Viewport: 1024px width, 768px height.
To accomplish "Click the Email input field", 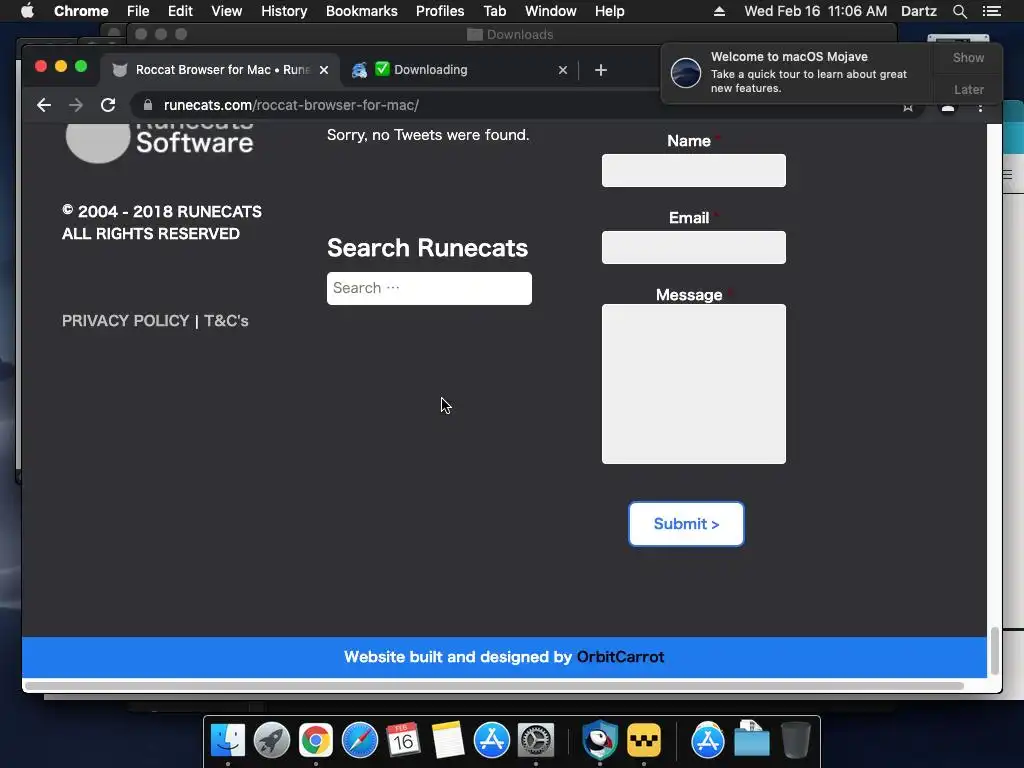I will point(694,248).
